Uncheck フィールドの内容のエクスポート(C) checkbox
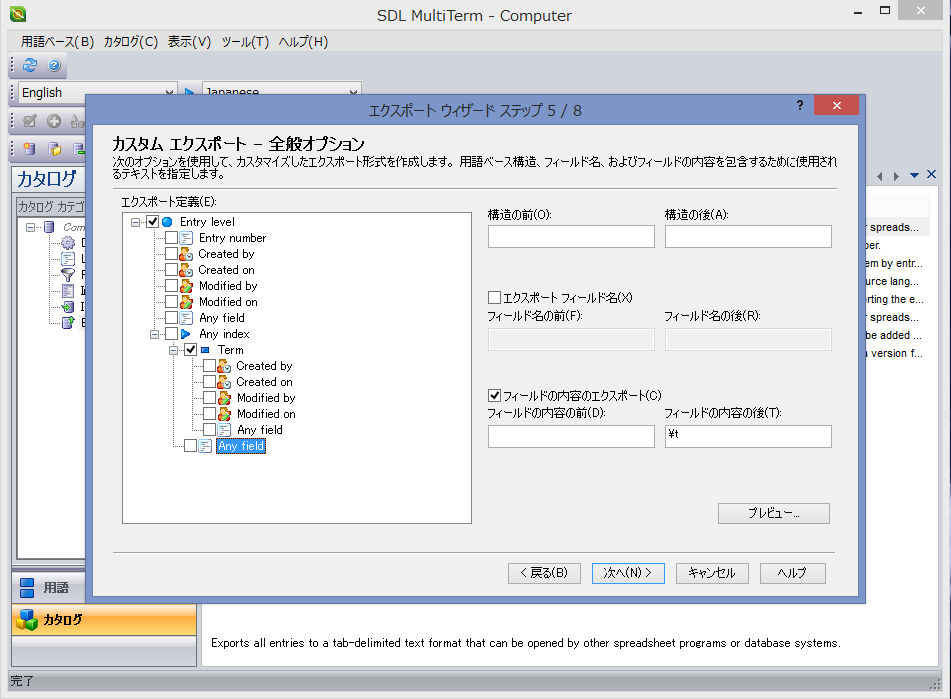 494,396
